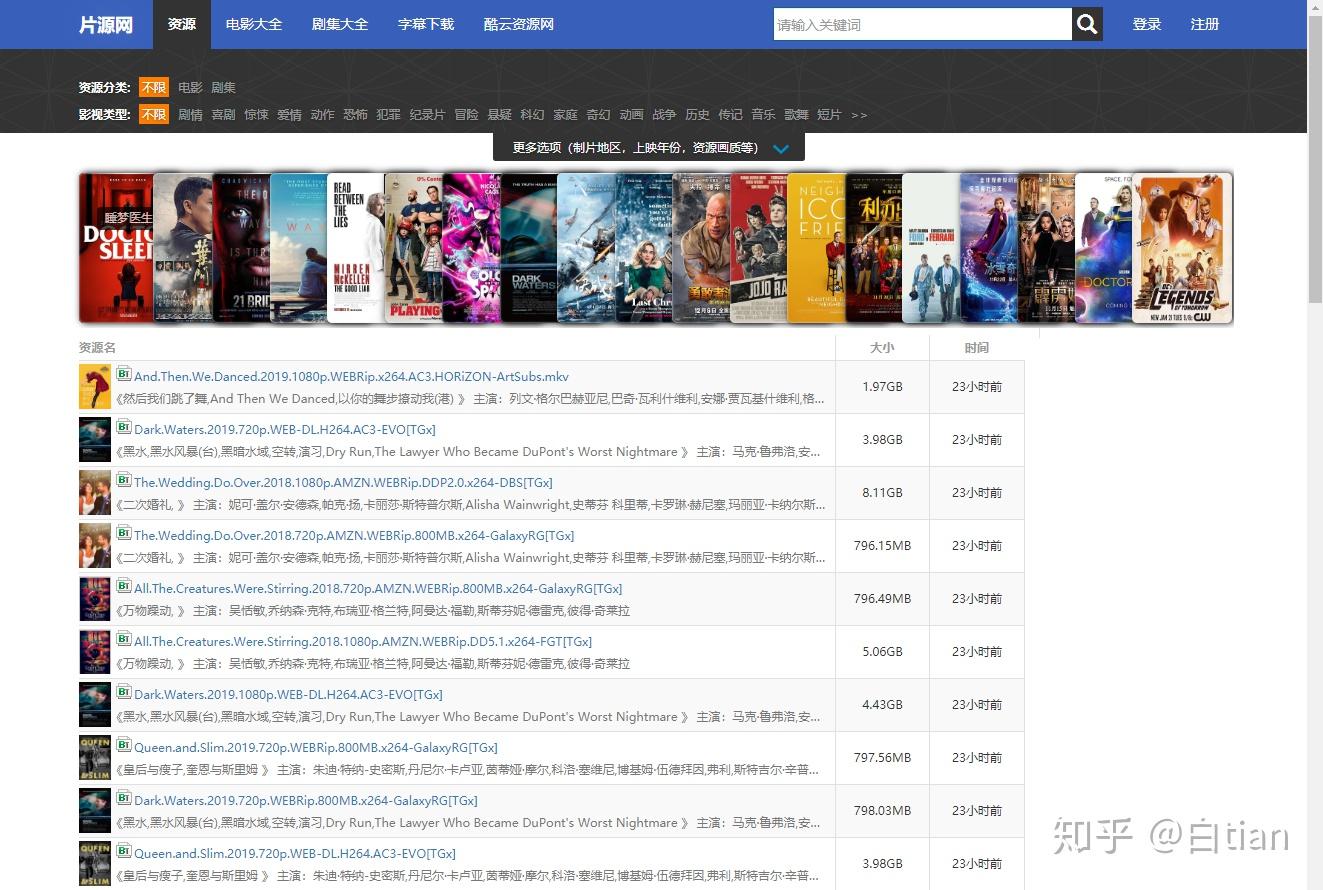Open Queen.and.Slim.2019.720p.WEBRip.800MB file link
Viewport: 1323px width, 890px height.
click(x=316, y=748)
